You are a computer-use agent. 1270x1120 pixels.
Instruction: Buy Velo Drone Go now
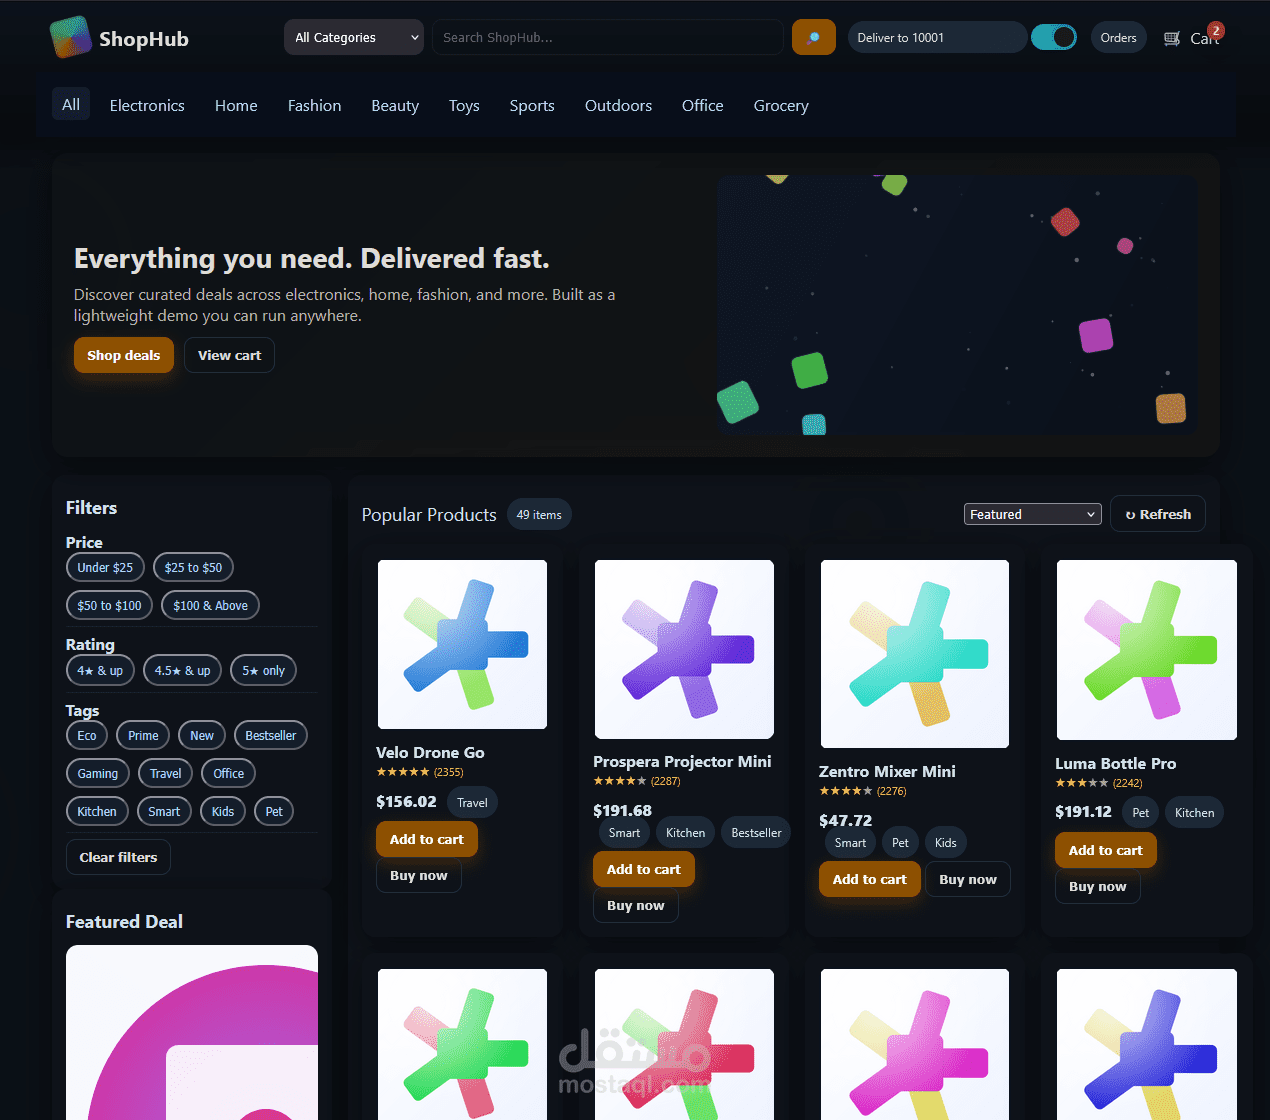419,875
